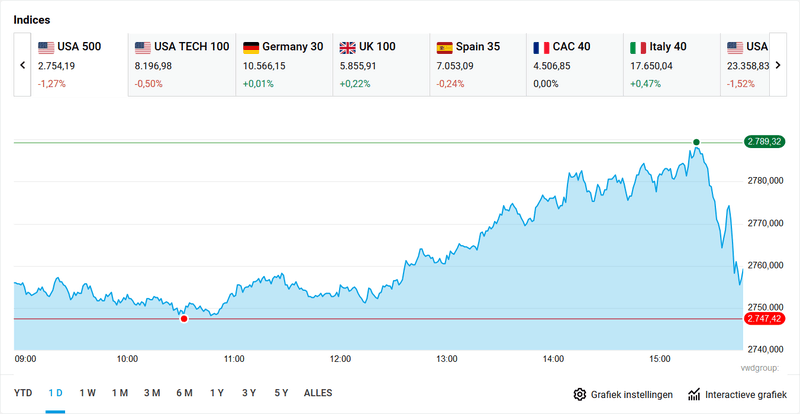Switch chart to 5 Y range
This screenshot has width=800, height=414.
click(x=281, y=393)
